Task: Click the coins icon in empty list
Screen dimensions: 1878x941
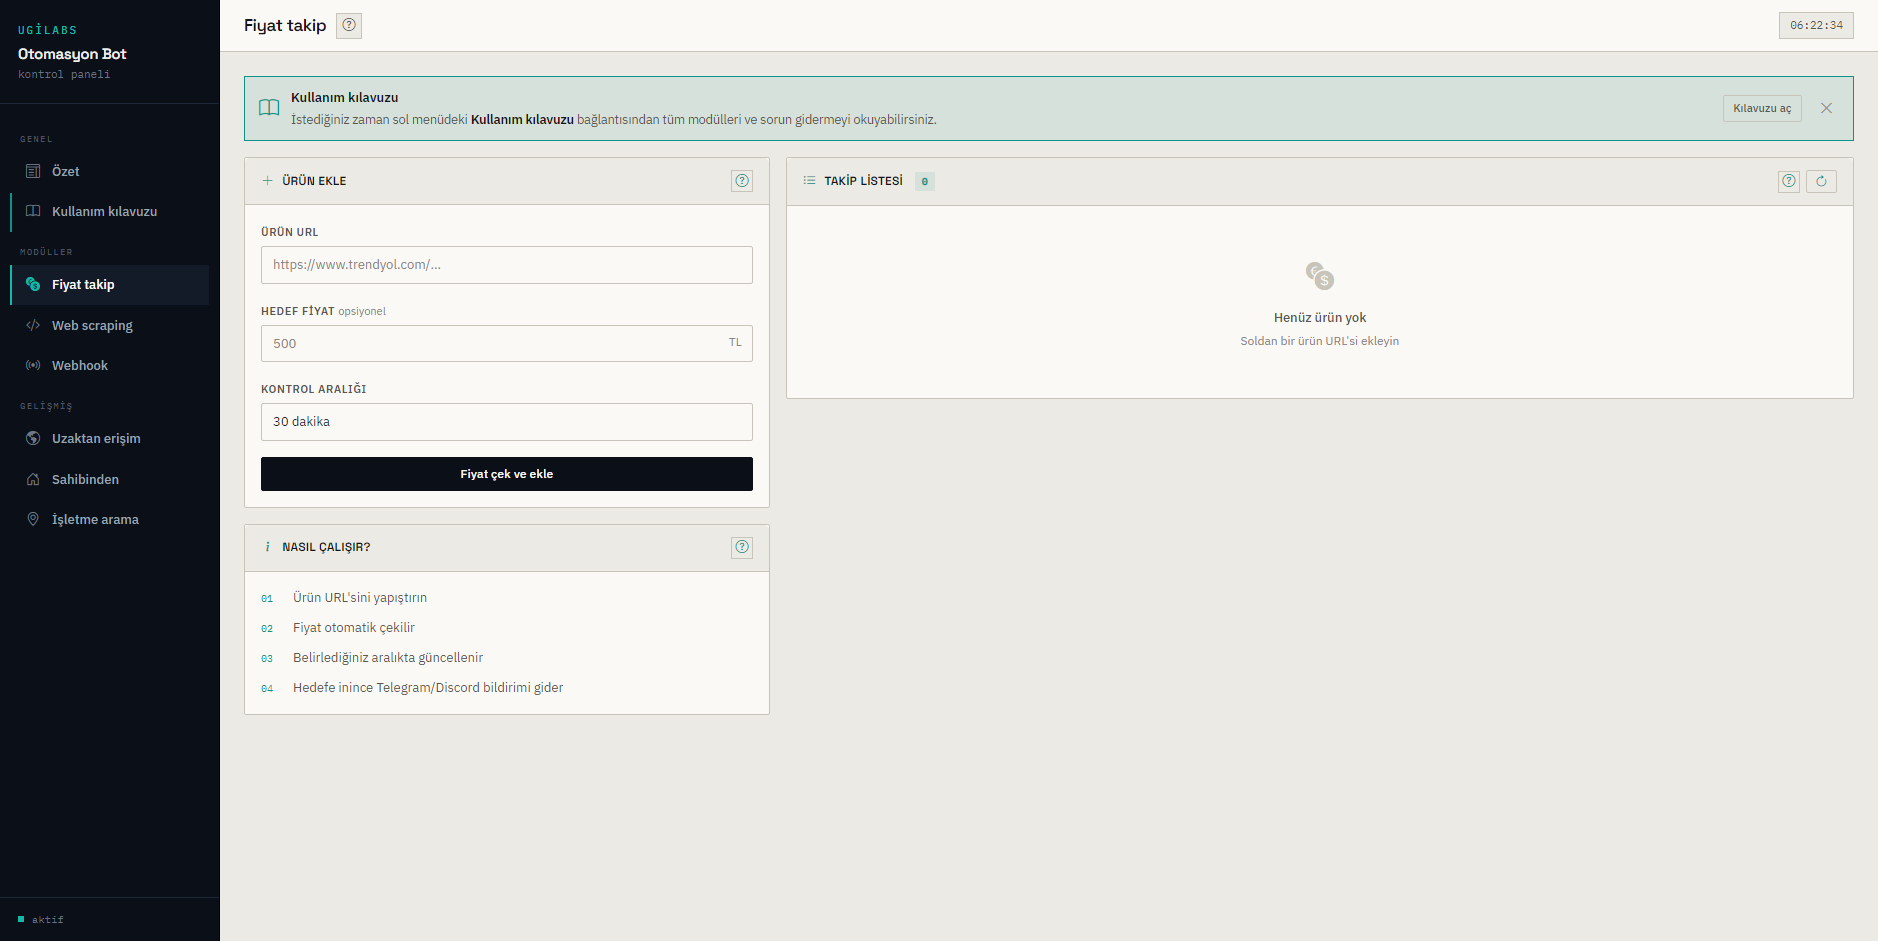Action: click(x=1320, y=275)
